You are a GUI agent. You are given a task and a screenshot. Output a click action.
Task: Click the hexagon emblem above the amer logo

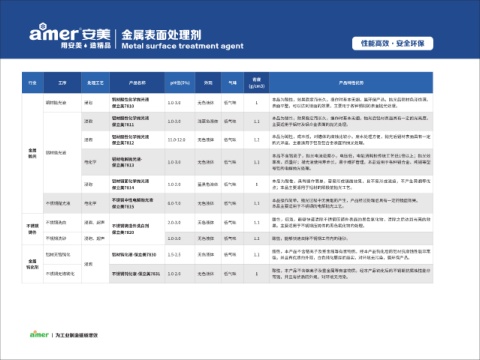point(42,26)
